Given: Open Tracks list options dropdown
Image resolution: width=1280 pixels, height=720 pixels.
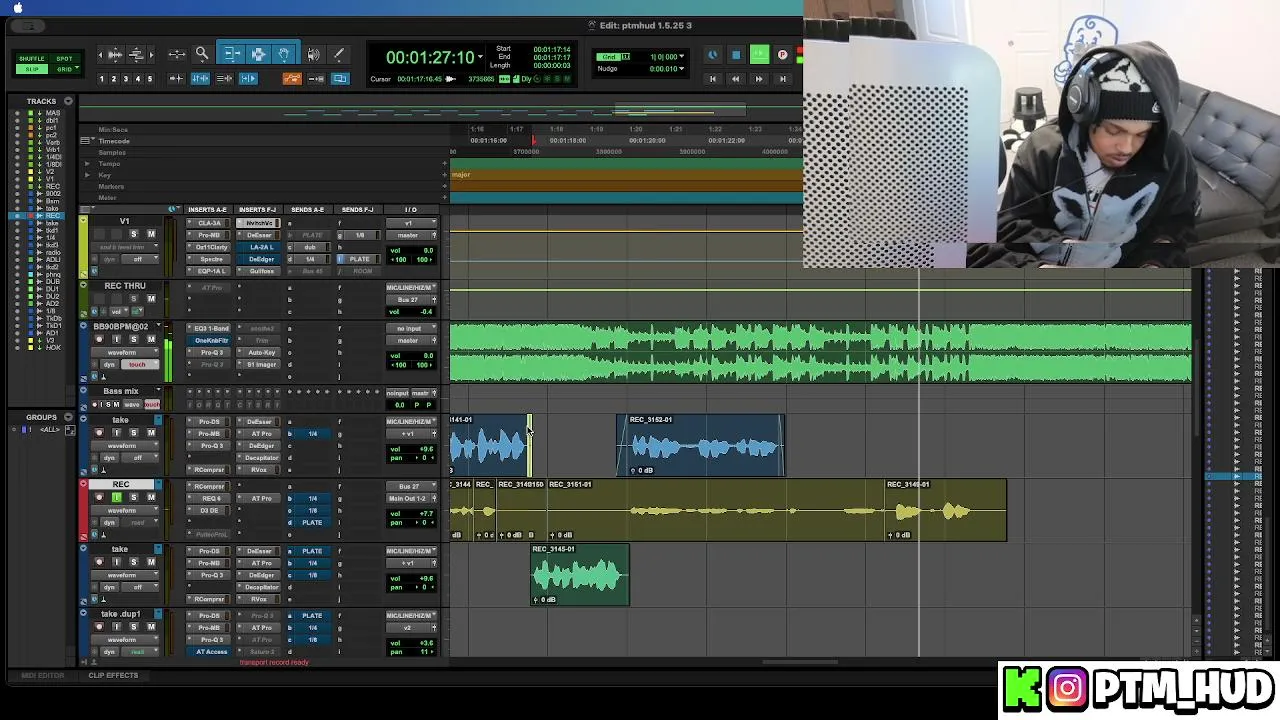Looking at the screenshot, I should [x=68, y=101].
